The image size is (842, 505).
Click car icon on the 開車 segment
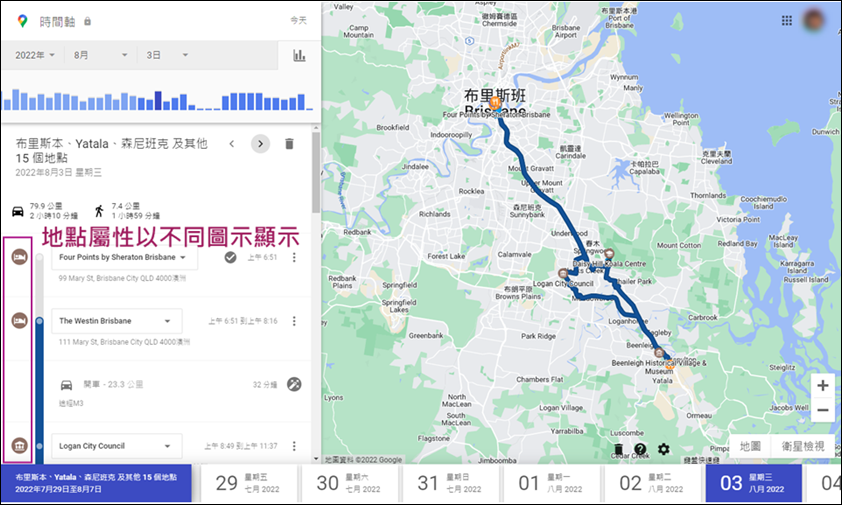point(66,385)
